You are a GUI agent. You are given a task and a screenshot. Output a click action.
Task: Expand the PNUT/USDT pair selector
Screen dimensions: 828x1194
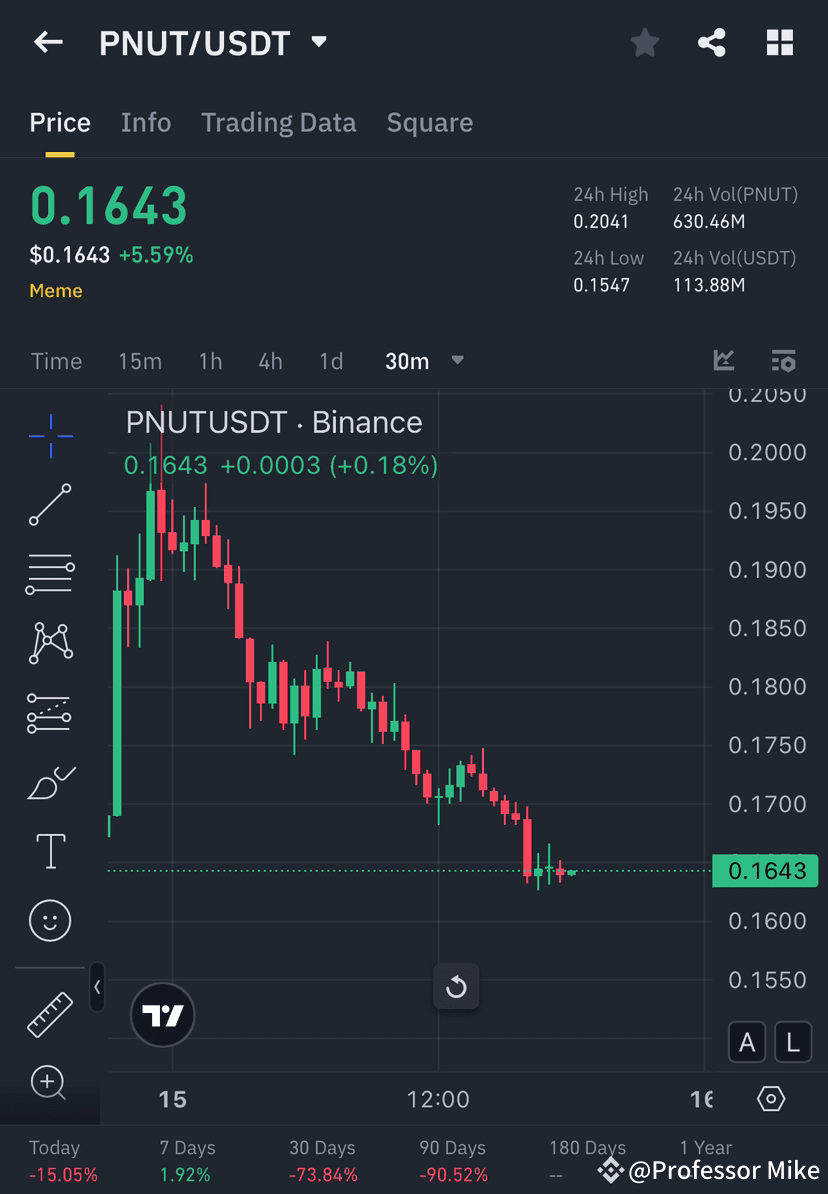[318, 42]
